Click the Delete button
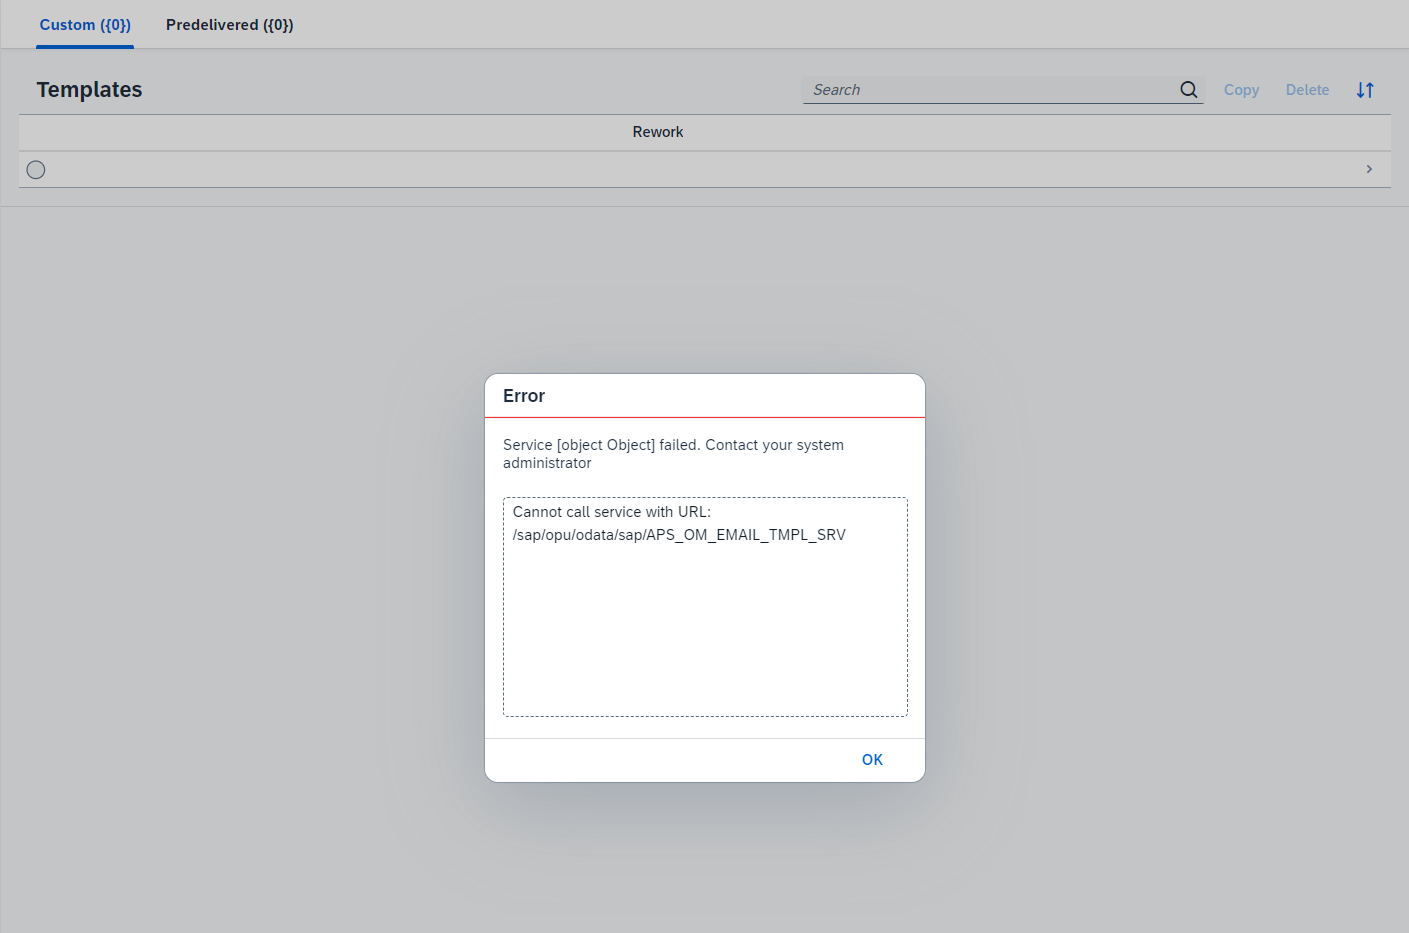The width and height of the screenshot is (1409, 933). click(1307, 90)
